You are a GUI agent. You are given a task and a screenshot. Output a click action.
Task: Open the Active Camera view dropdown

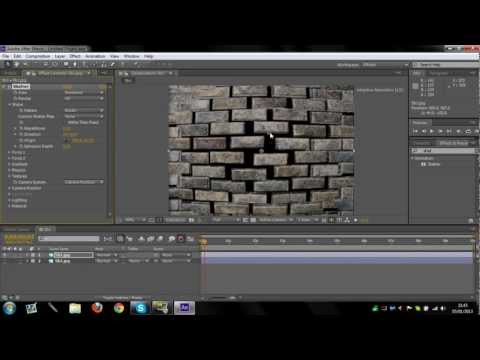pyautogui.click(x=276, y=220)
